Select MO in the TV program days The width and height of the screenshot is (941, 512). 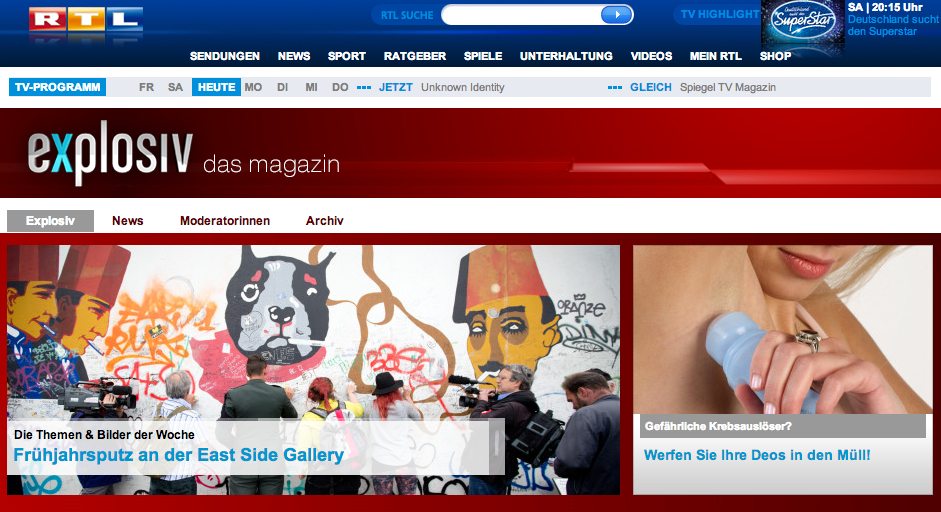[253, 87]
